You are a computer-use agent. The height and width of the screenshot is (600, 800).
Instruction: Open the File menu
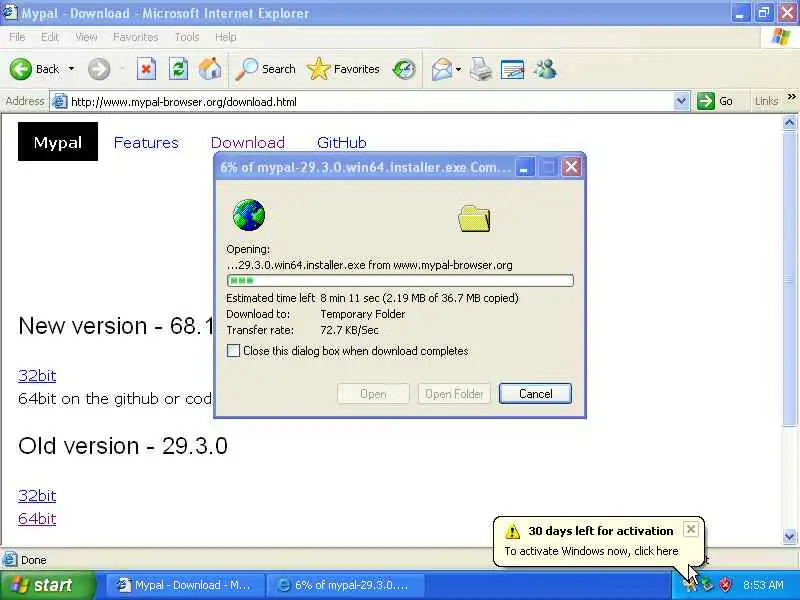pos(17,37)
